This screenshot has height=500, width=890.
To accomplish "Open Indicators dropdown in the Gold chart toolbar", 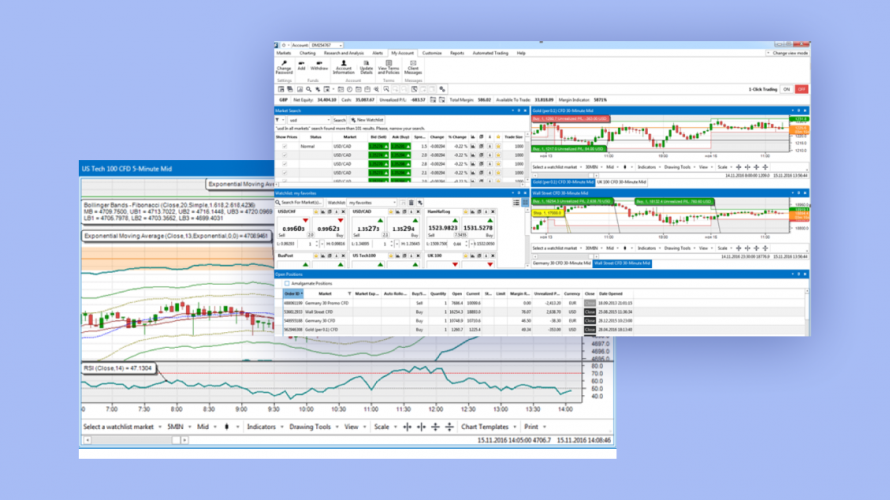I will [649, 167].
